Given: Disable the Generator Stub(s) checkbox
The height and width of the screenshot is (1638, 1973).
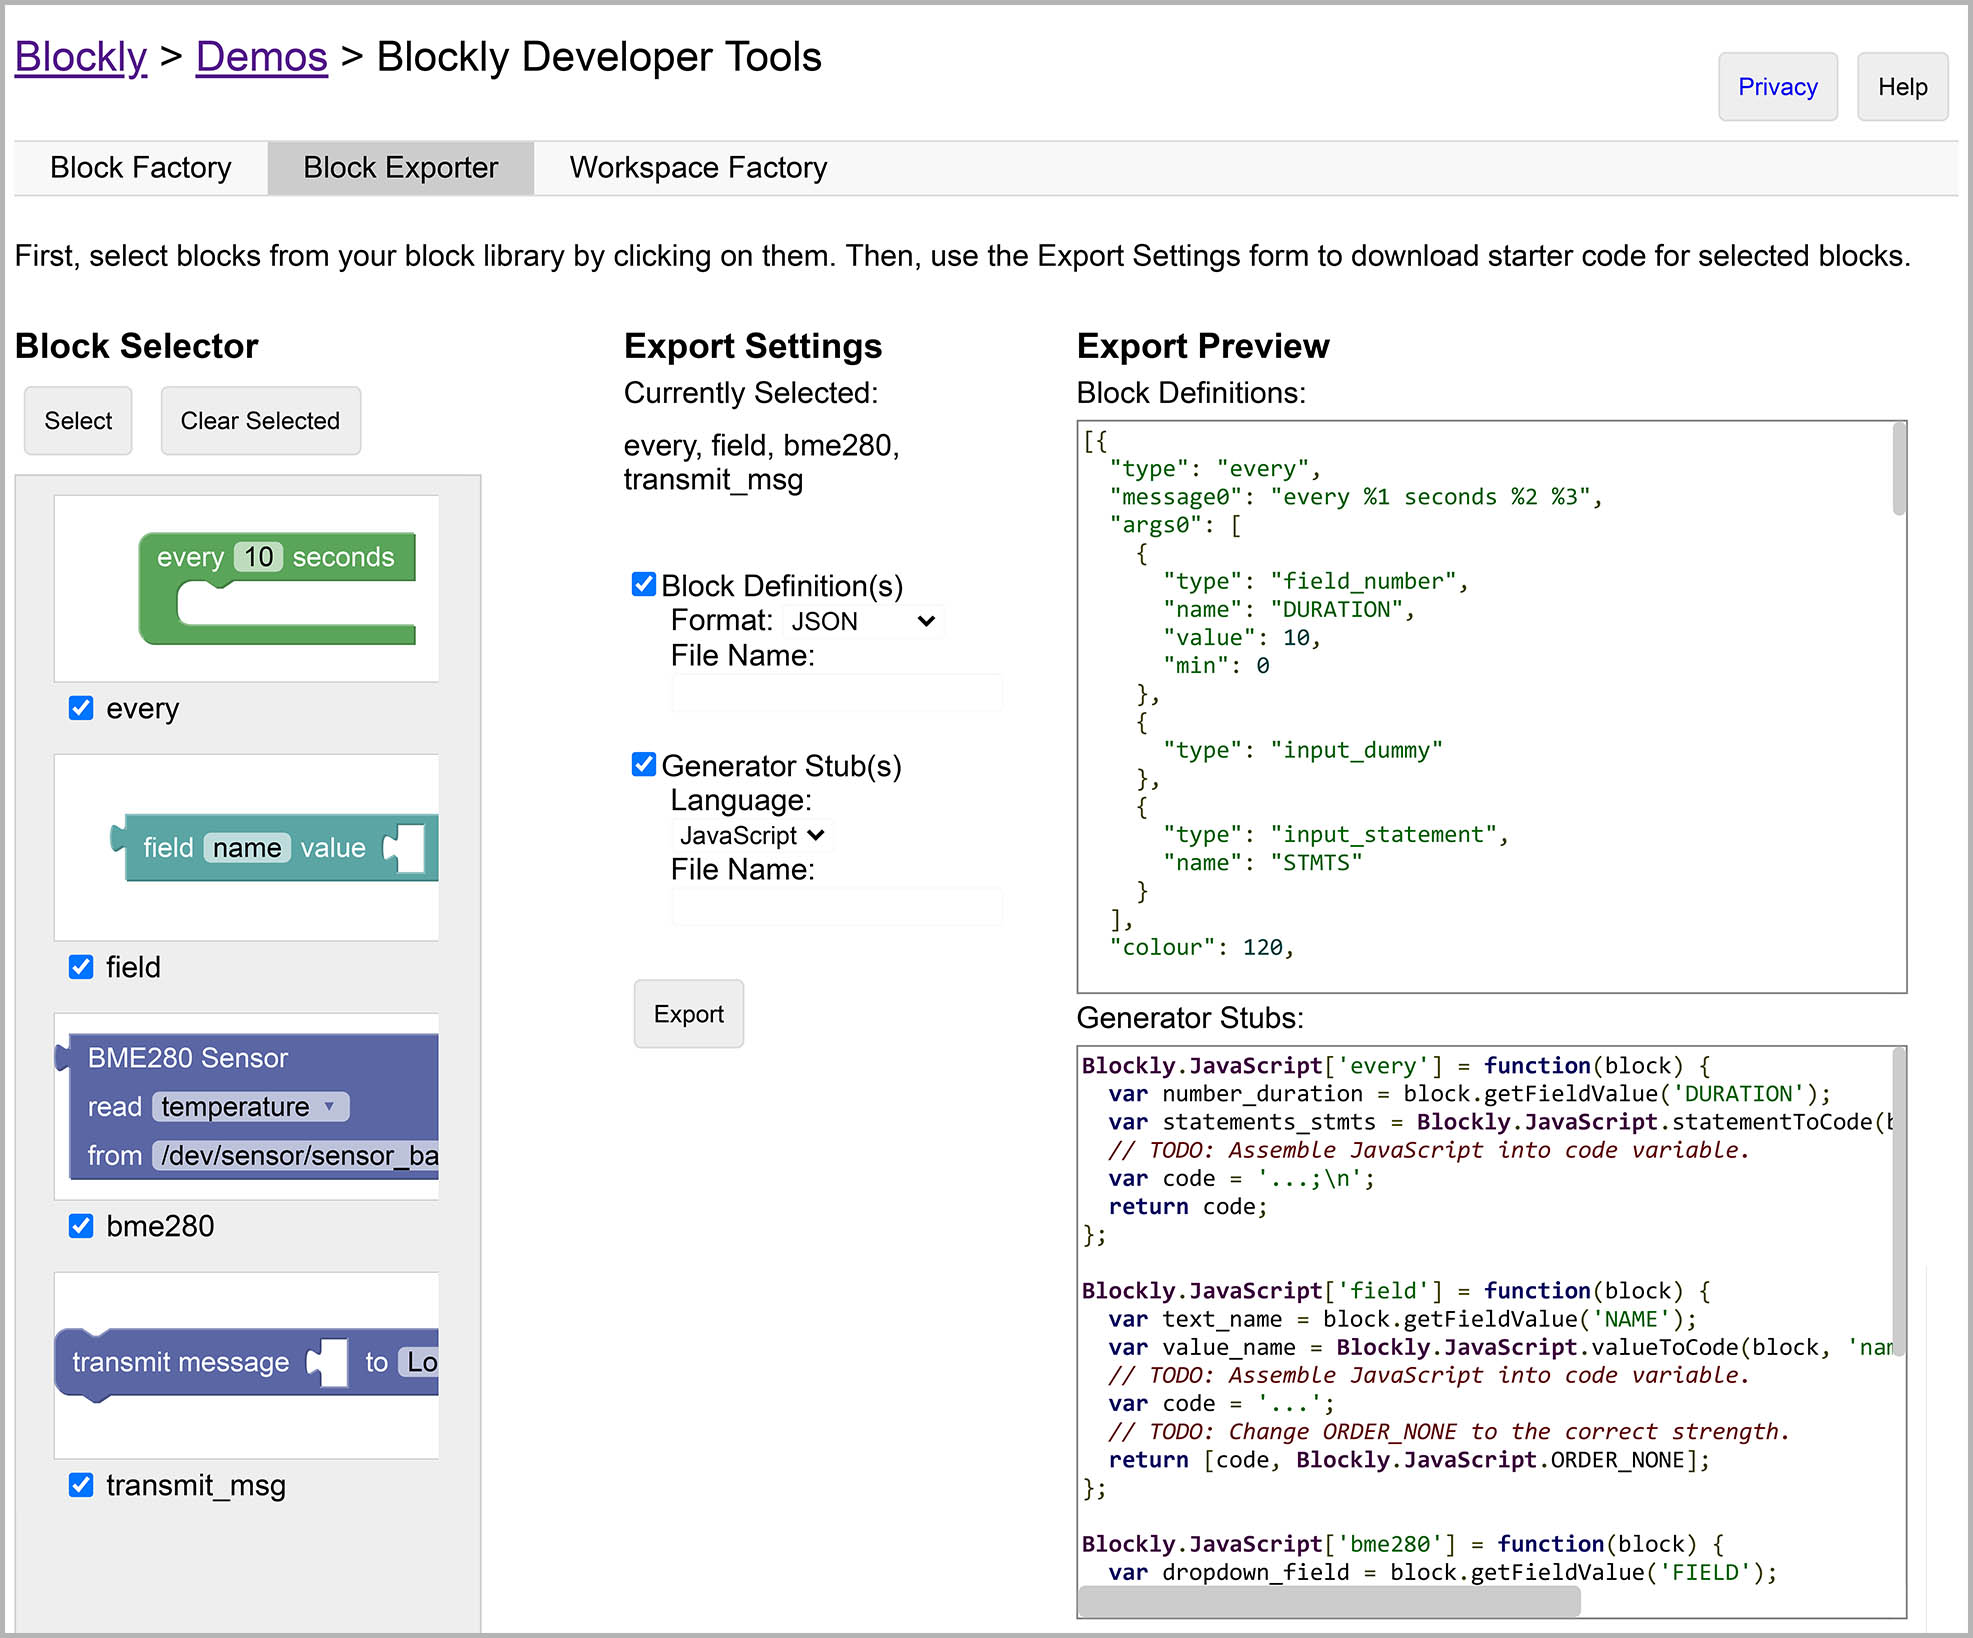Looking at the screenshot, I should [x=644, y=765].
